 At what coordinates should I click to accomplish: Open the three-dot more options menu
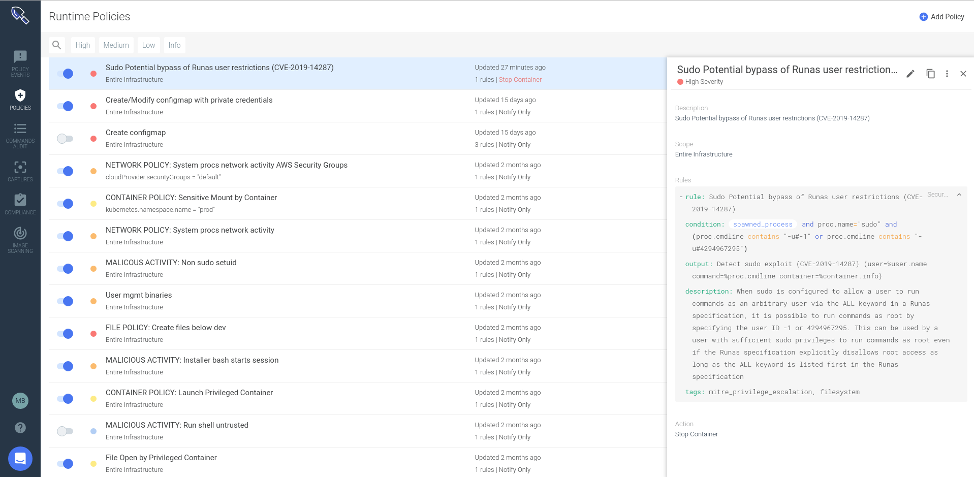(x=947, y=74)
